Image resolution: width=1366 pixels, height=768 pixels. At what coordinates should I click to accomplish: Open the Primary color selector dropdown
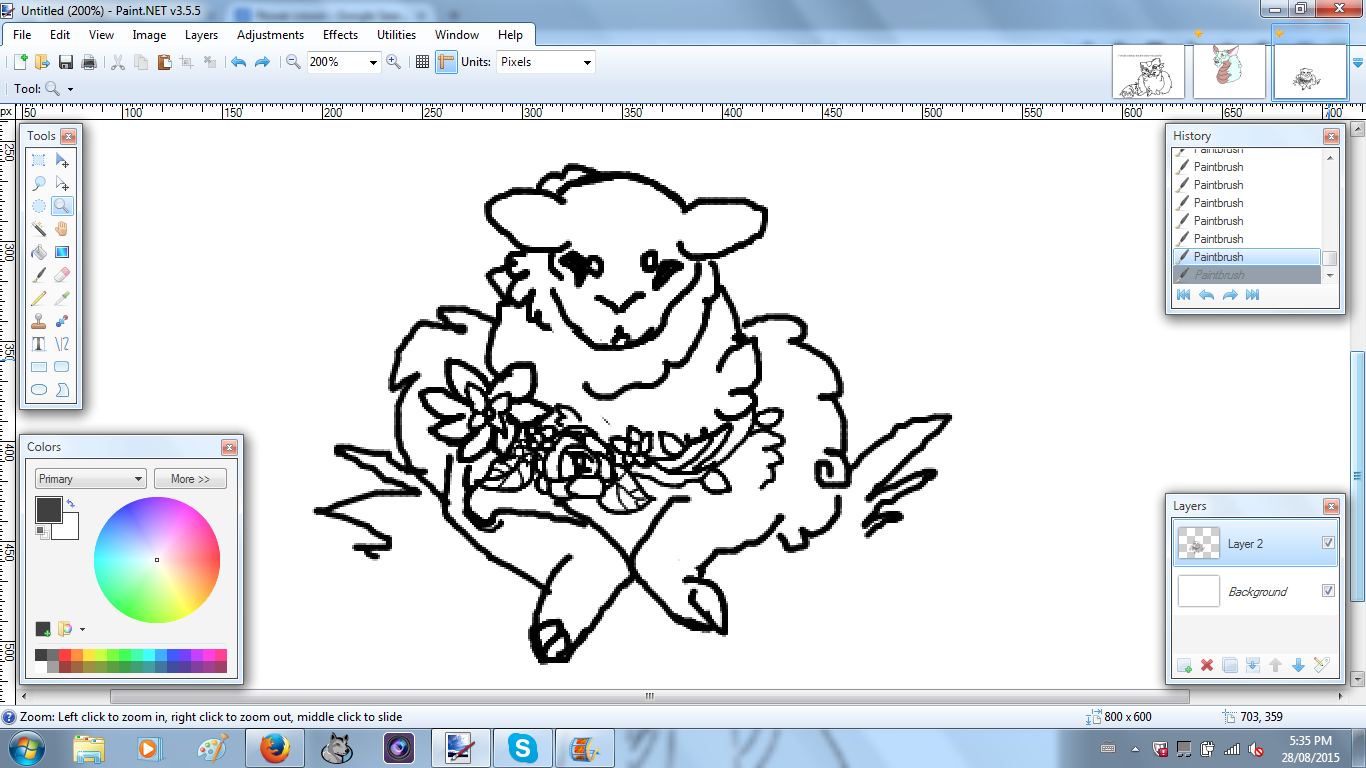pyautogui.click(x=91, y=479)
